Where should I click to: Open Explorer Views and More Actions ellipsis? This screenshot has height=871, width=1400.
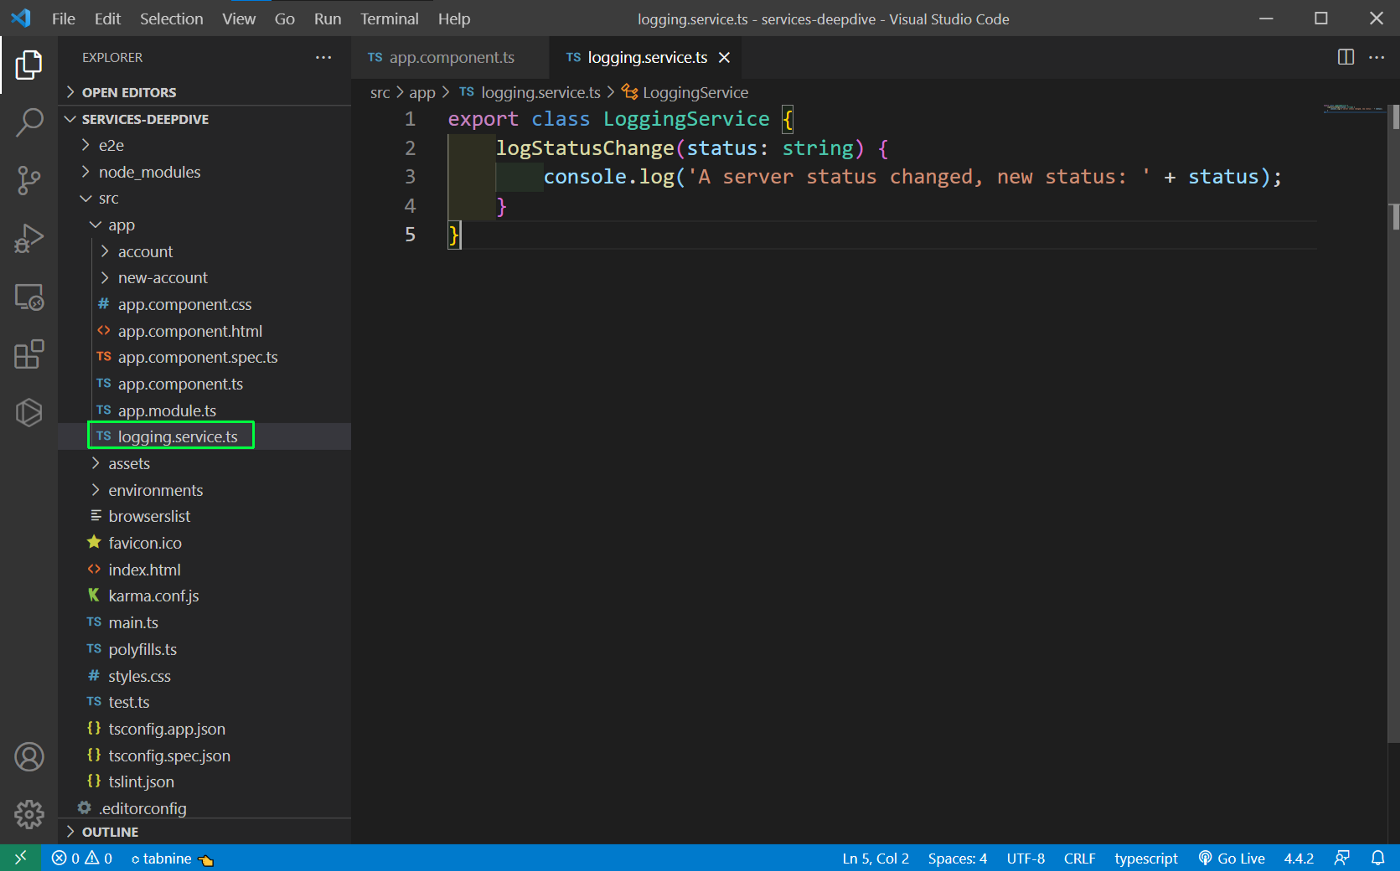pos(323,57)
